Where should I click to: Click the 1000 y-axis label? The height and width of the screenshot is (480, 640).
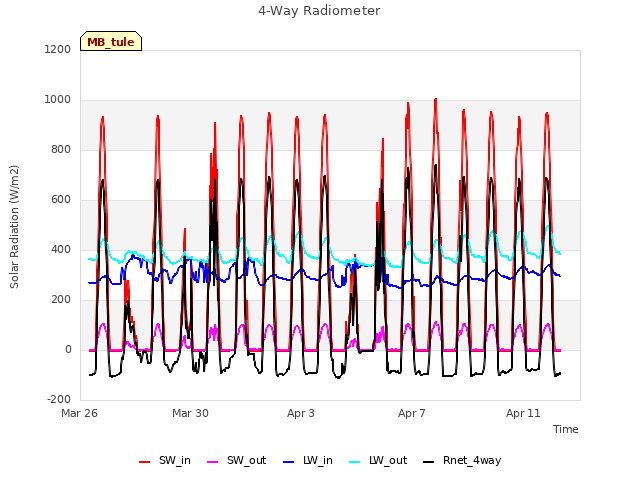click(58, 100)
